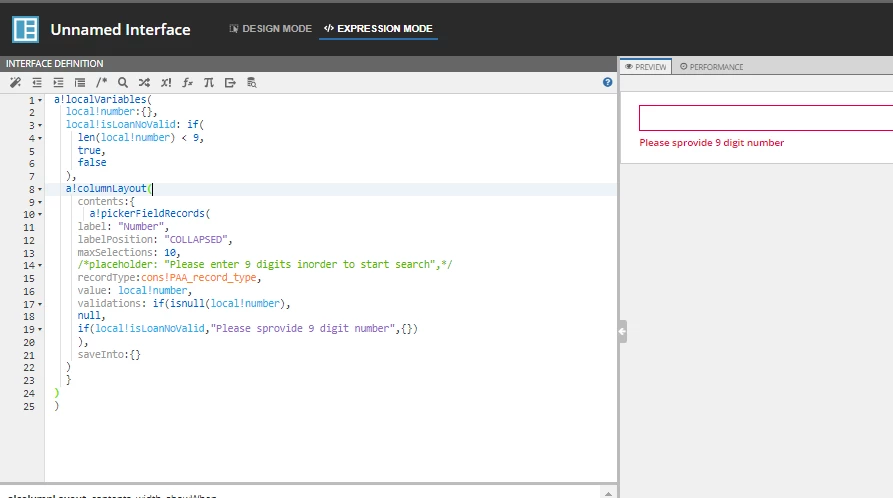This screenshot has width=893, height=498.
Task: Click 'true,' on line 5
Action: (92, 150)
